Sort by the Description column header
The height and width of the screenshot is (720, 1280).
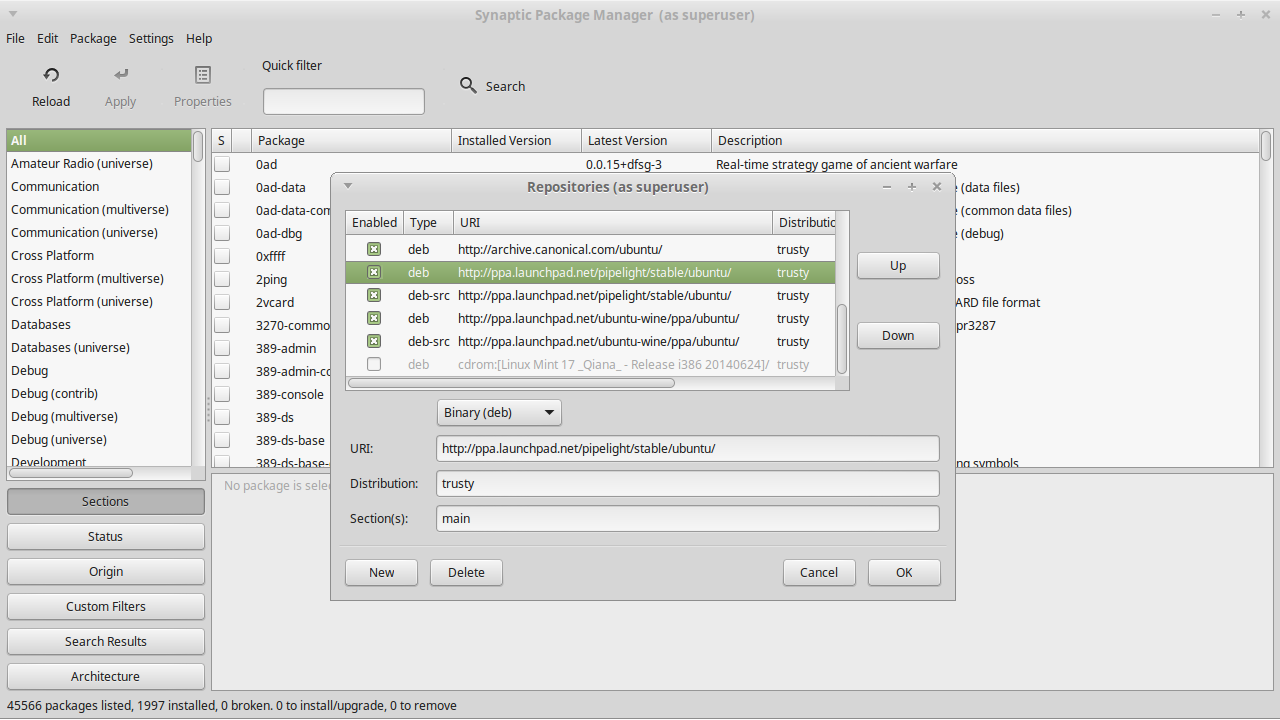pyautogui.click(x=985, y=141)
